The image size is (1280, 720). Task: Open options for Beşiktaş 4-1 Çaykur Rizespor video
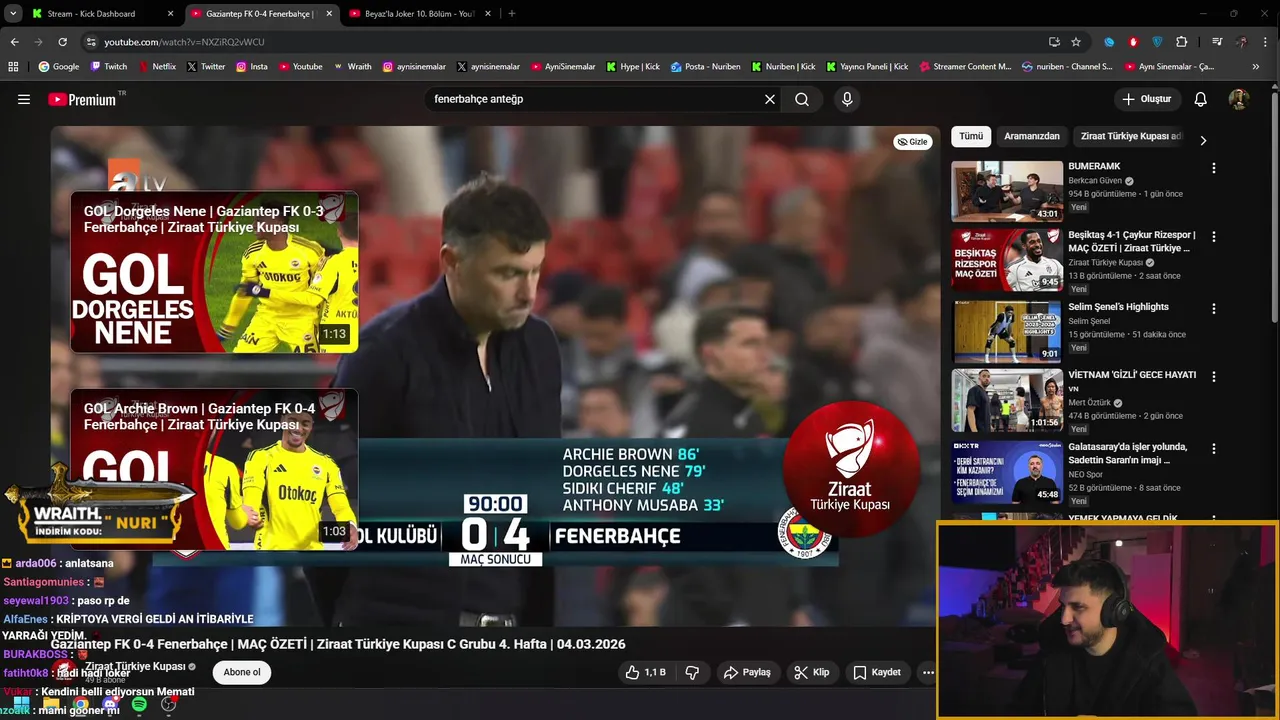[1214, 237]
